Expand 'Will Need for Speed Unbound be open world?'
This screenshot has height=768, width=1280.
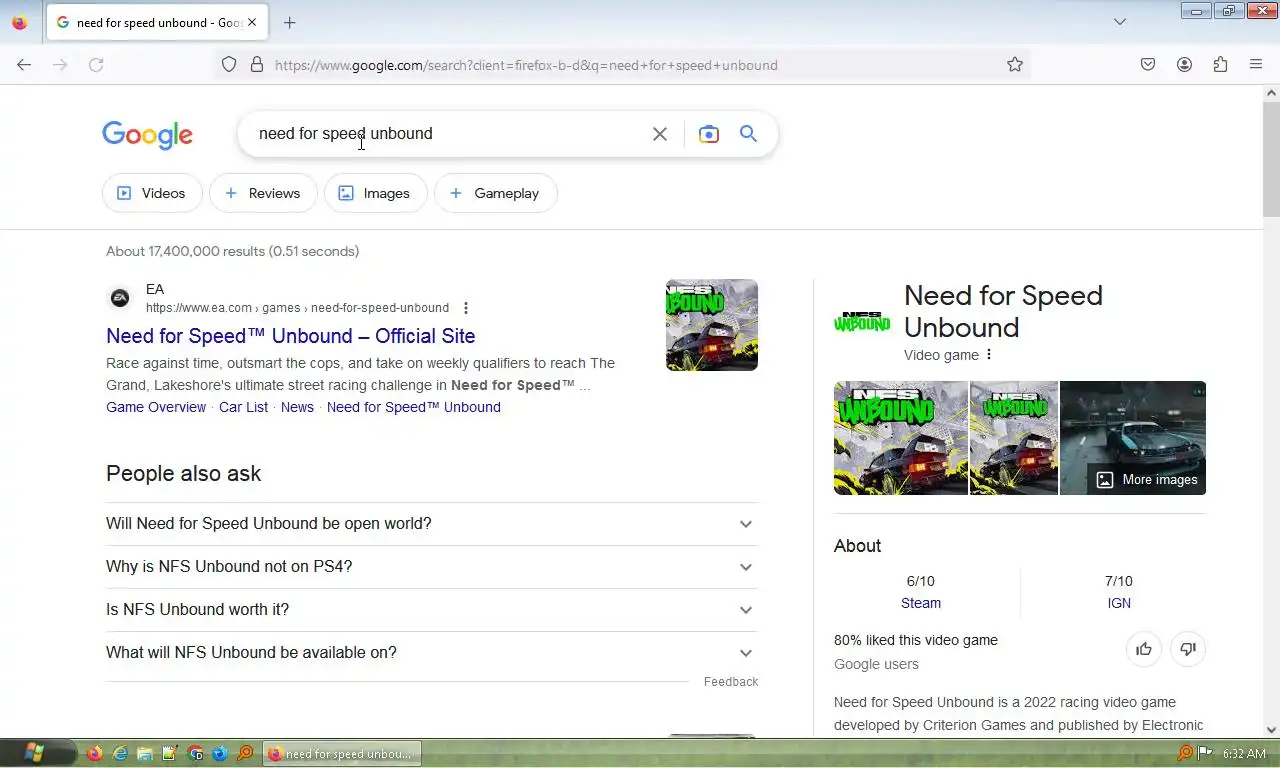pyautogui.click(x=432, y=524)
